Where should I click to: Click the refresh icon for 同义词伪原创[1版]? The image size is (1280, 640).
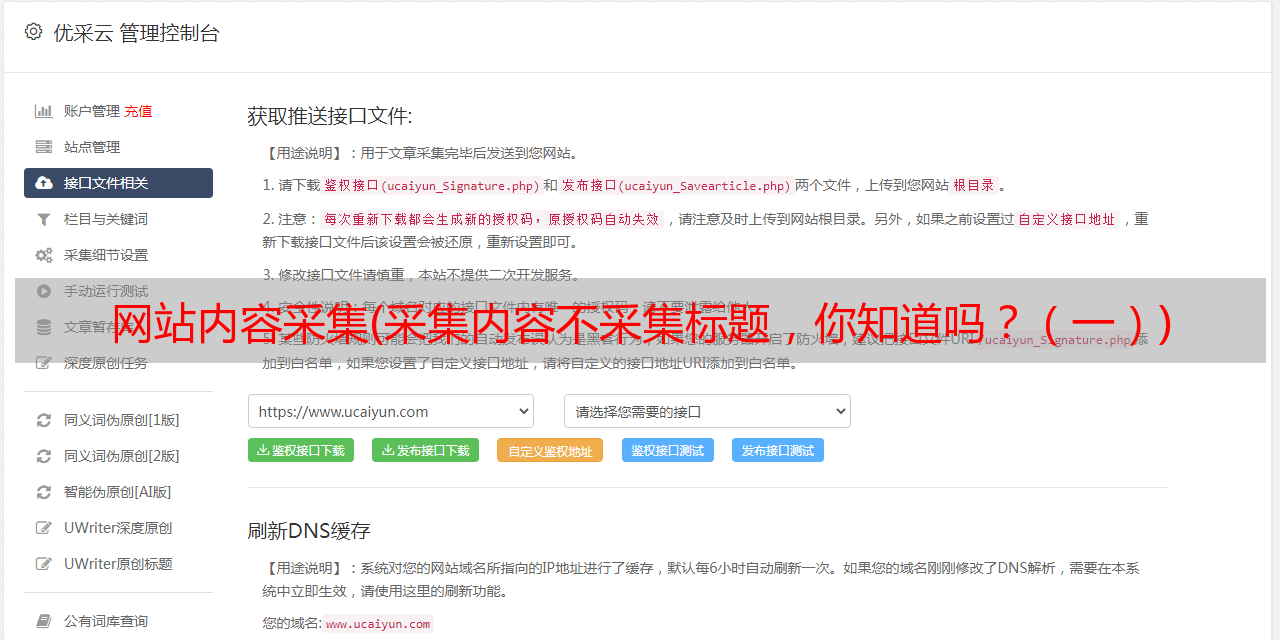(44, 420)
